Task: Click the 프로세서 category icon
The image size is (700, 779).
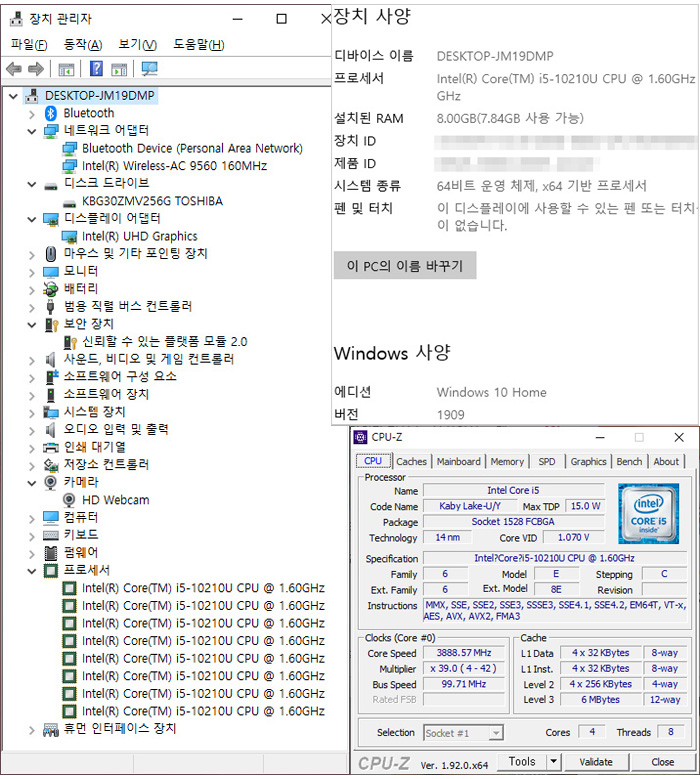Action: click(x=51, y=570)
